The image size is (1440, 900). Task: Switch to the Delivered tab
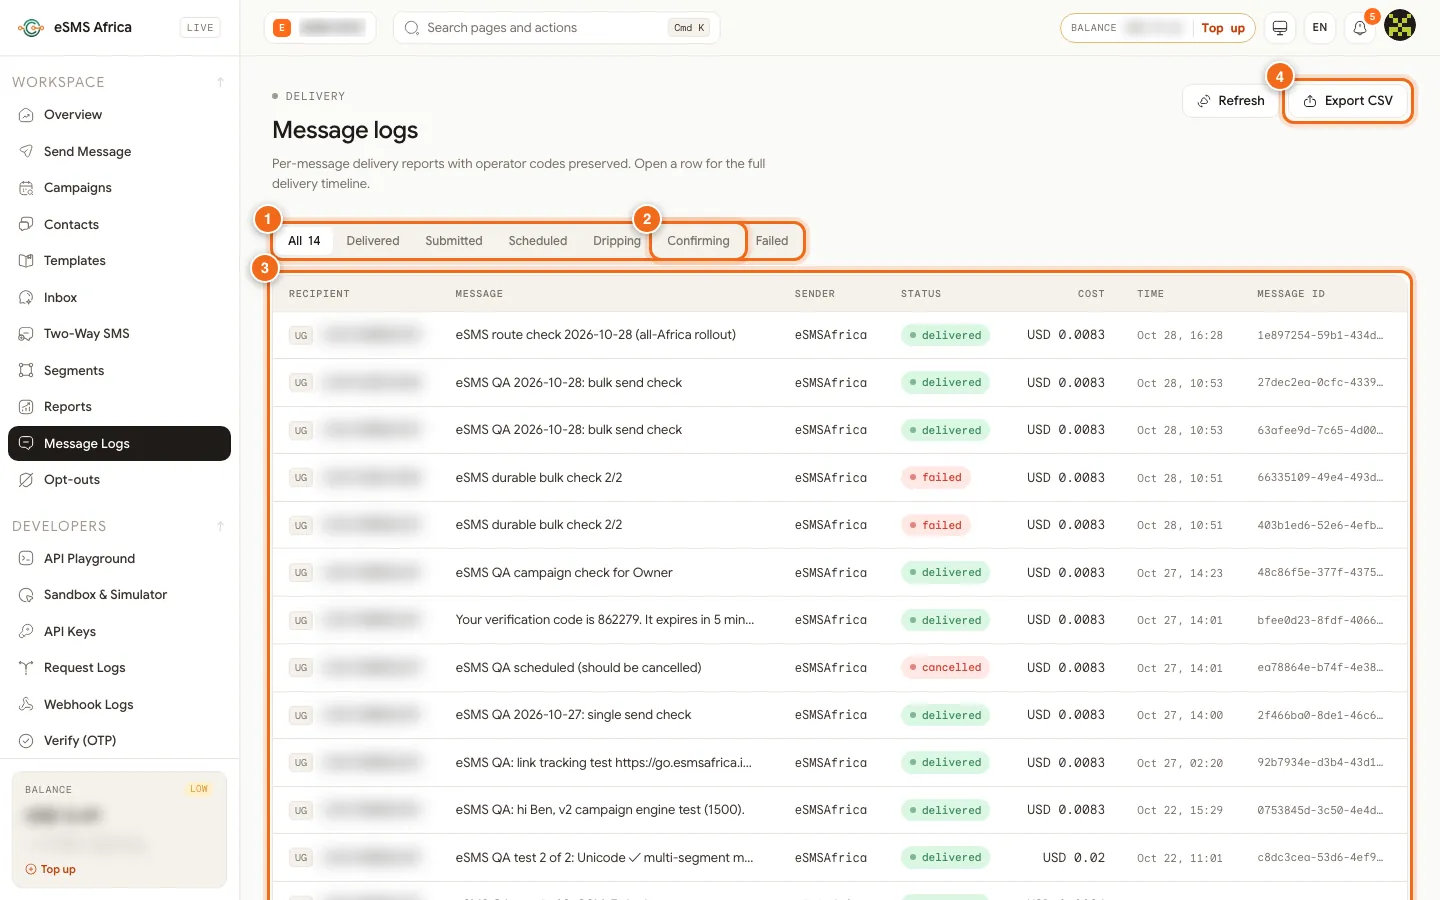coord(373,241)
